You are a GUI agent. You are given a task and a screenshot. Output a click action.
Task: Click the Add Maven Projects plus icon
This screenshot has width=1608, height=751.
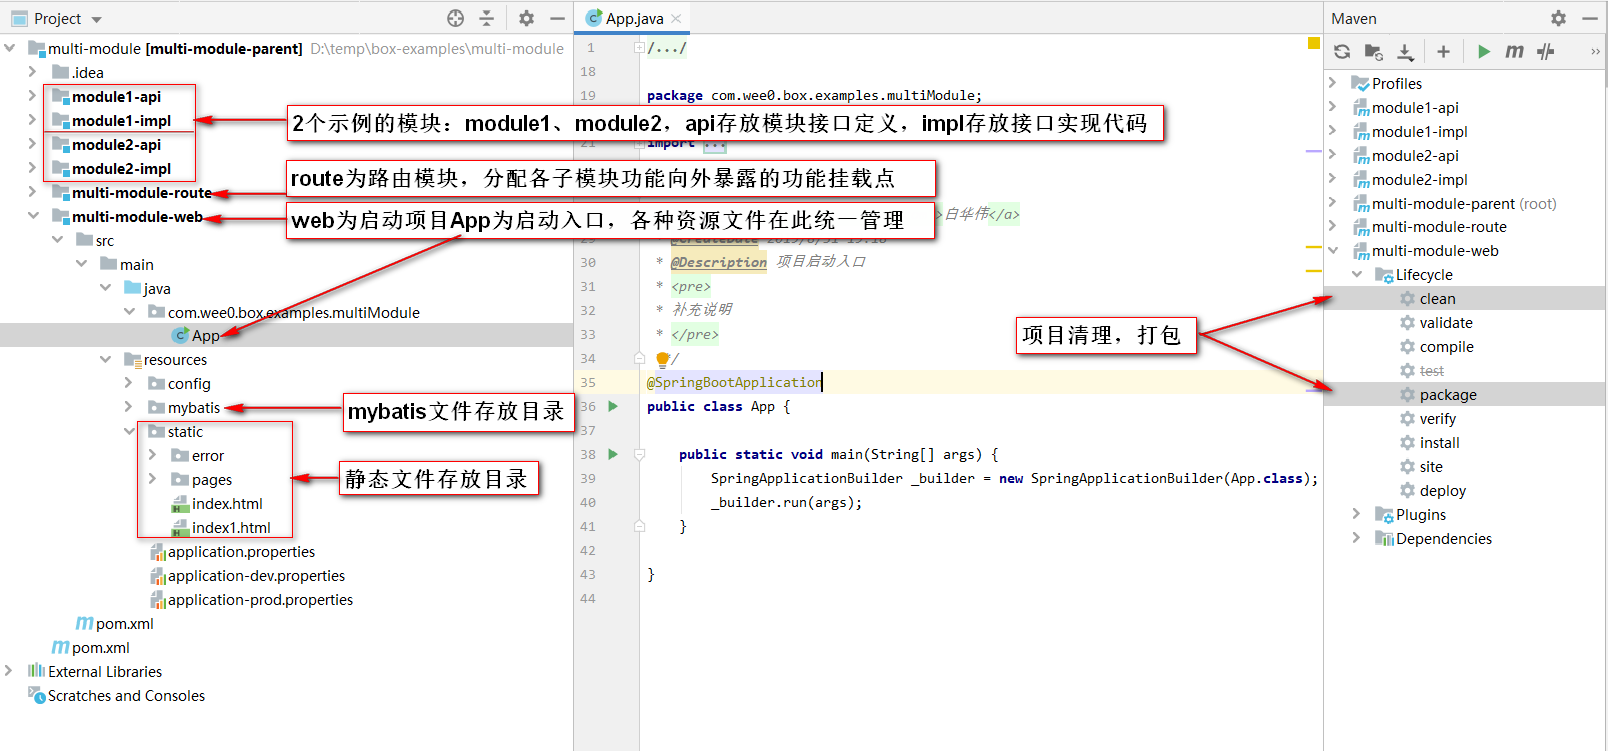pos(1443,51)
